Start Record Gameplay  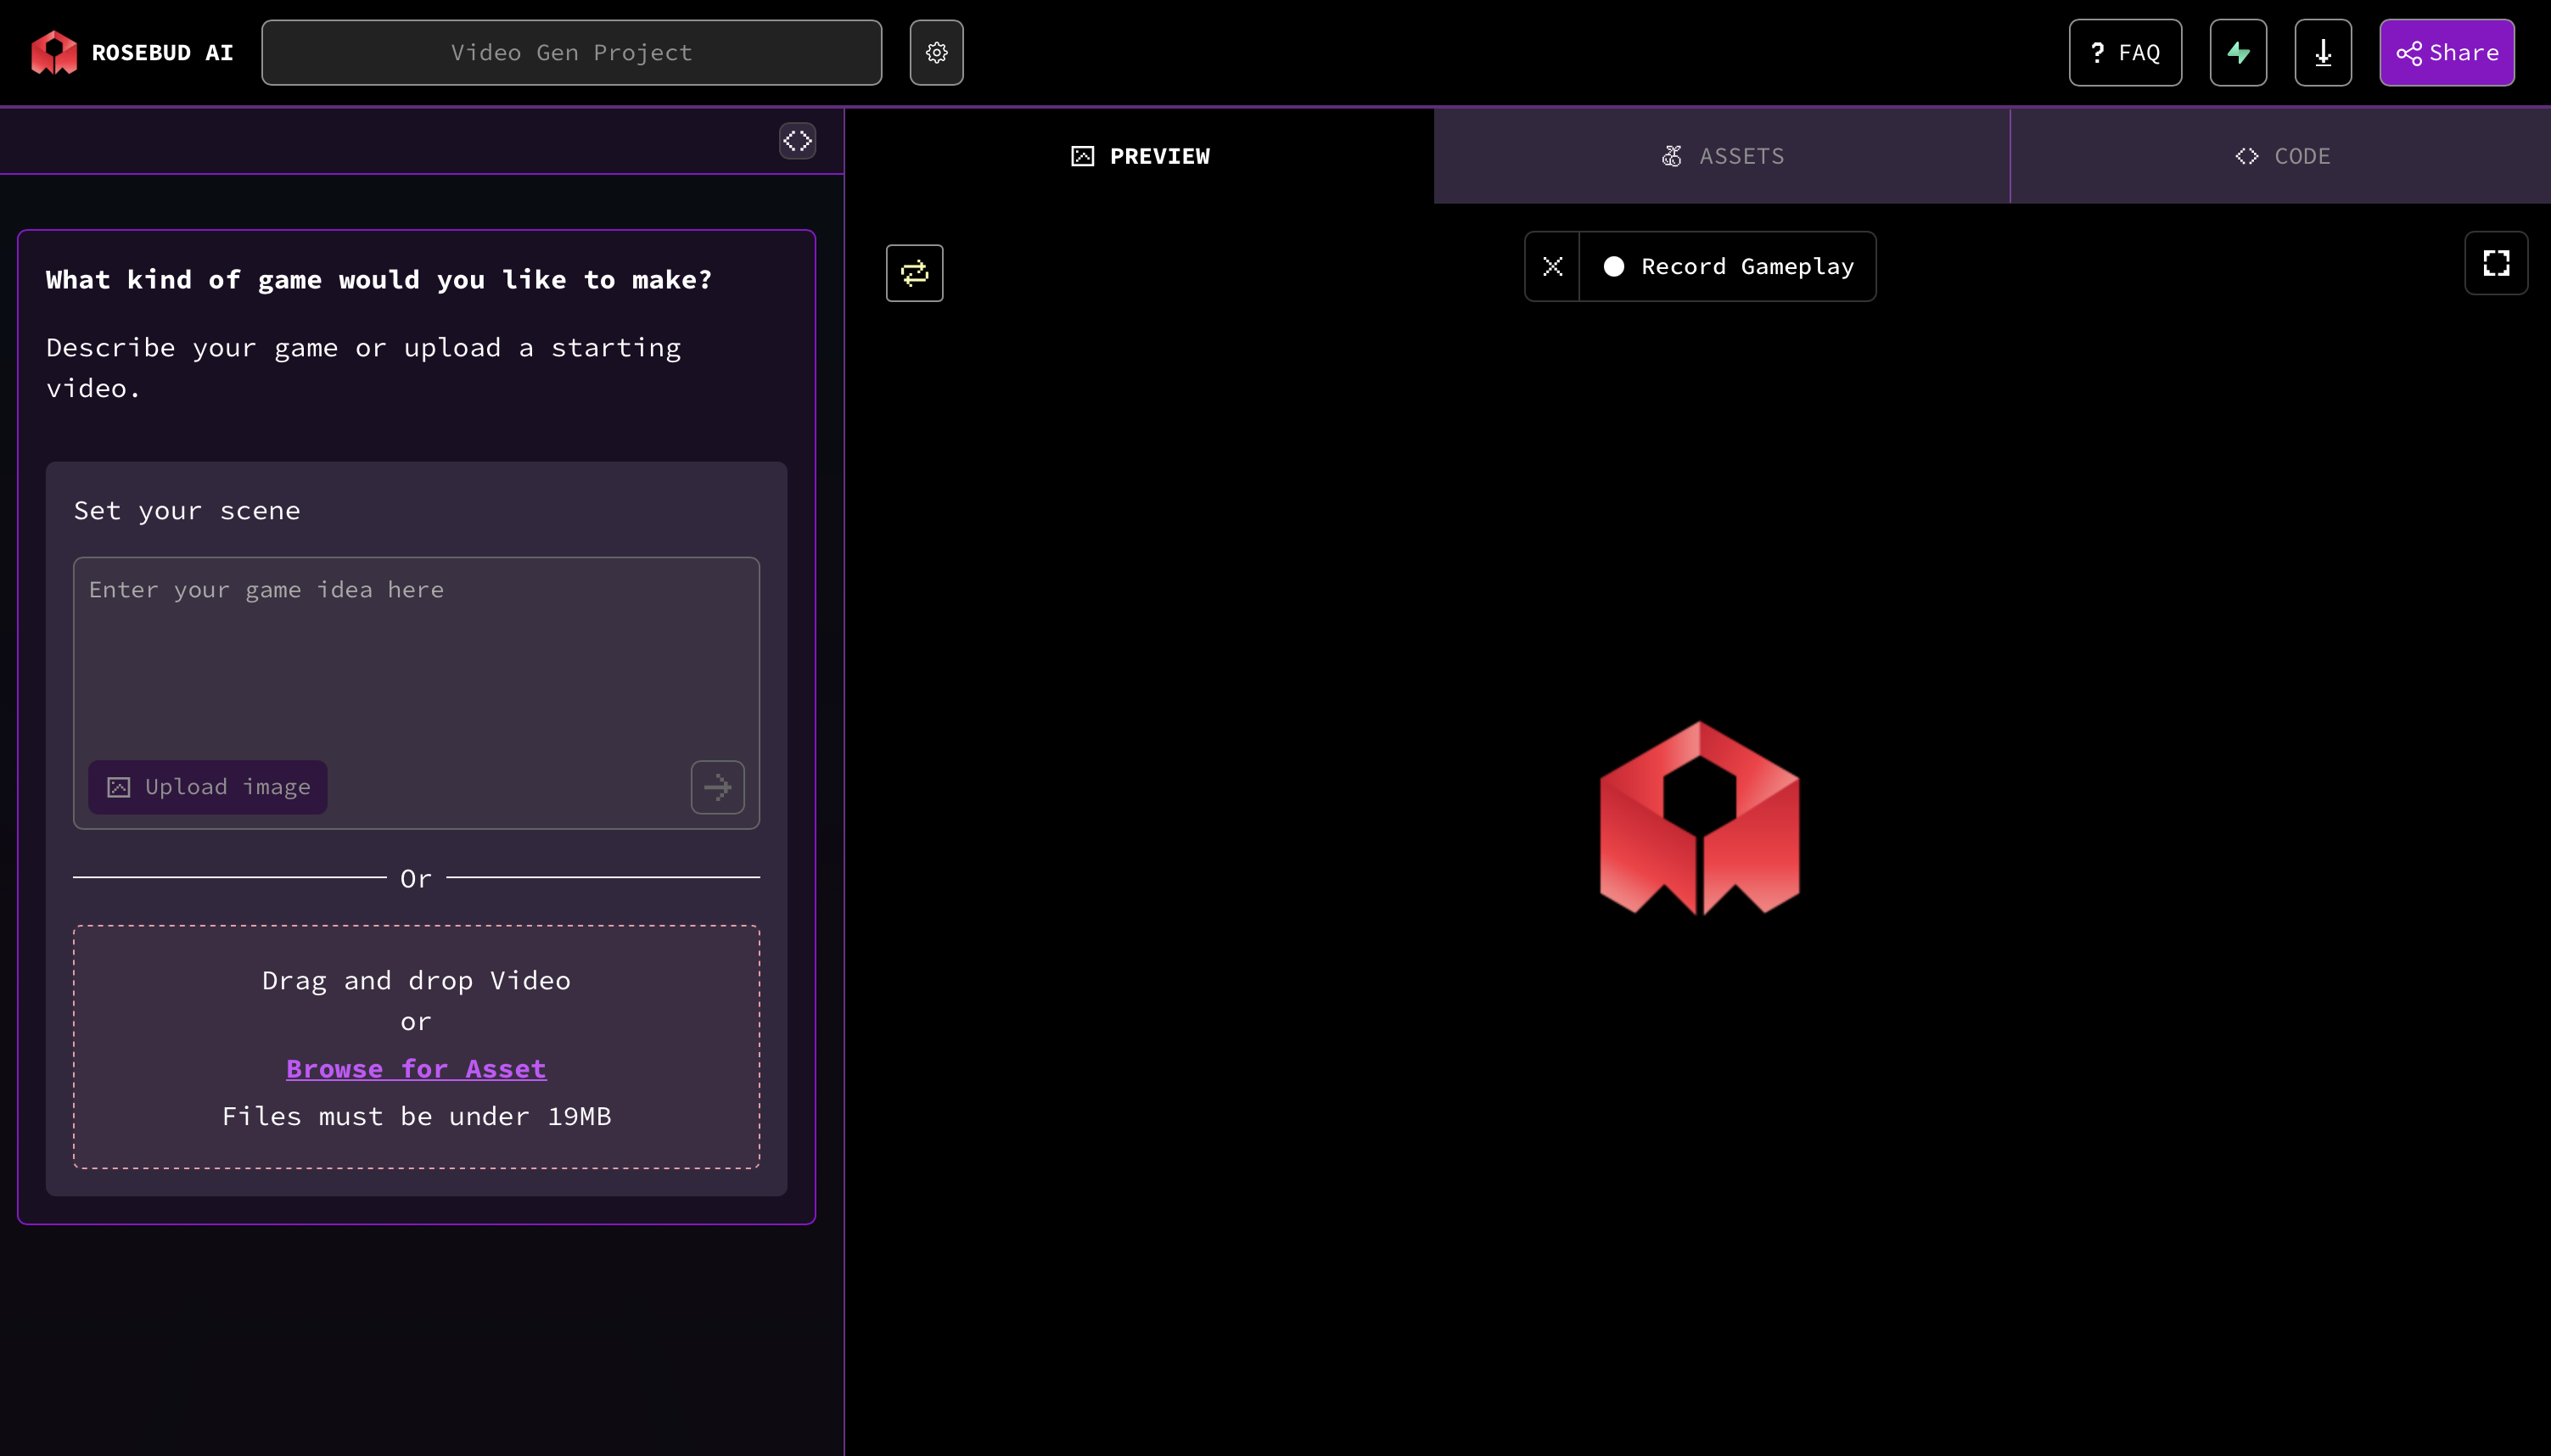coord(1729,266)
